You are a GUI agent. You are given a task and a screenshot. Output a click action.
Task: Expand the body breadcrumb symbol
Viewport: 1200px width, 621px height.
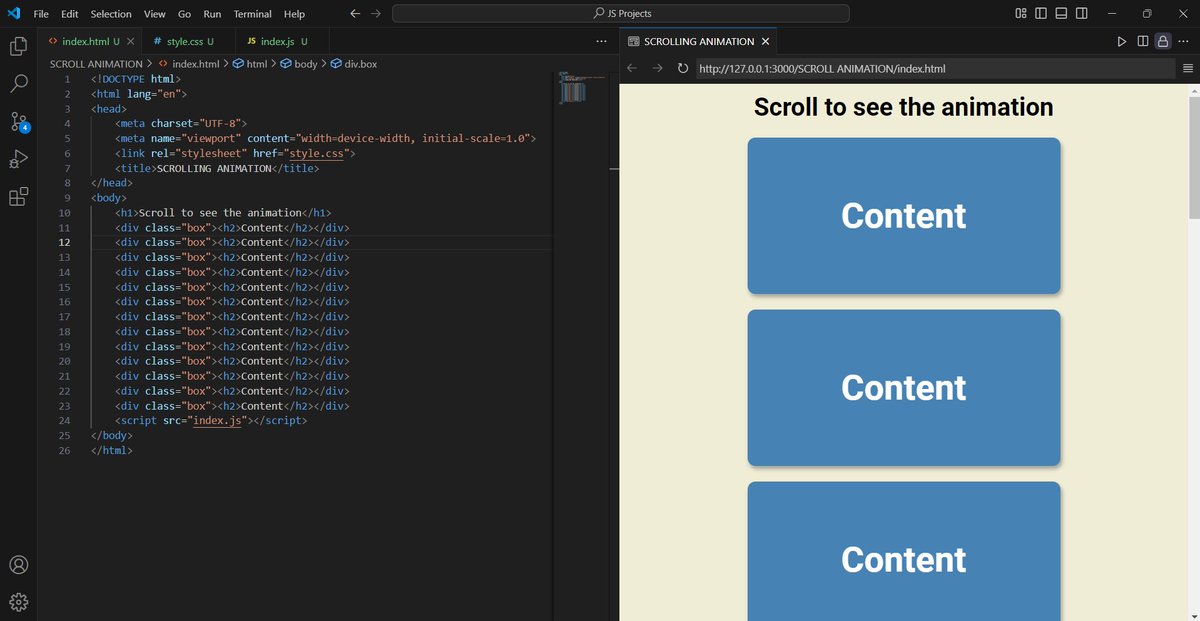[x=298, y=64]
